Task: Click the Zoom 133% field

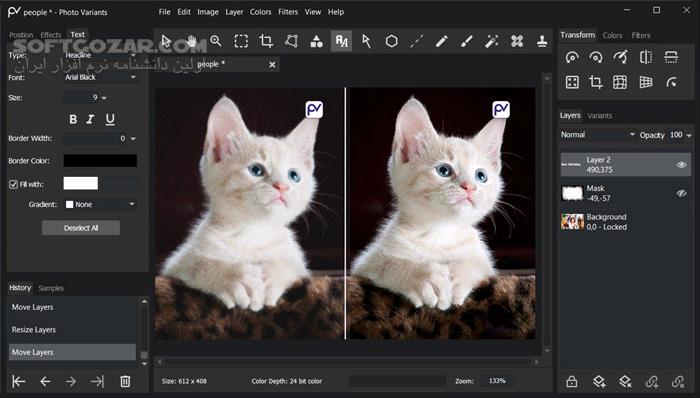Action: (x=497, y=381)
